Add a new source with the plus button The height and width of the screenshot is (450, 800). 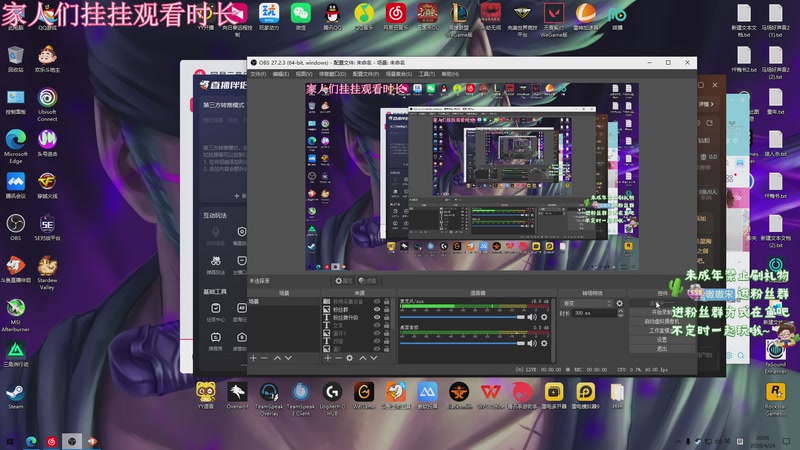(328, 358)
